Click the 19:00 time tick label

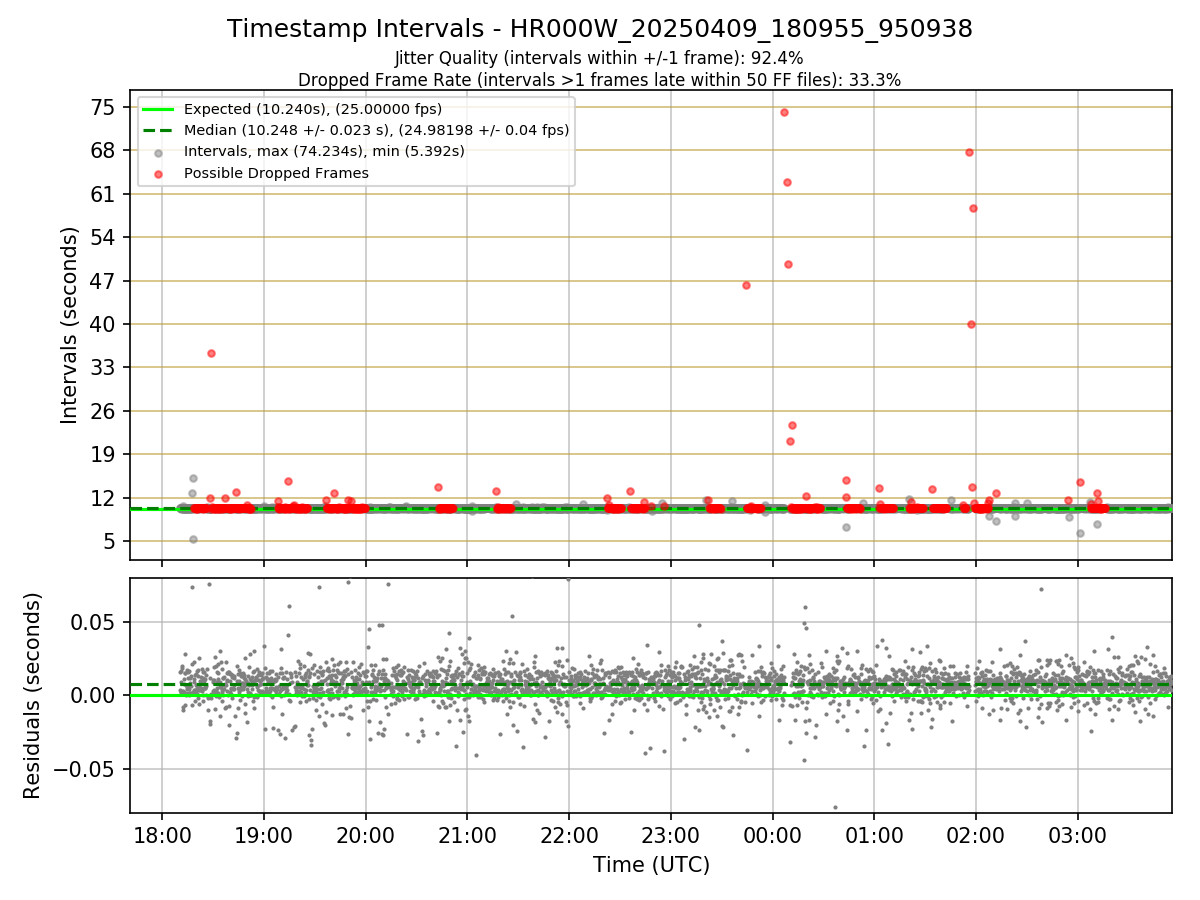(264, 836)
